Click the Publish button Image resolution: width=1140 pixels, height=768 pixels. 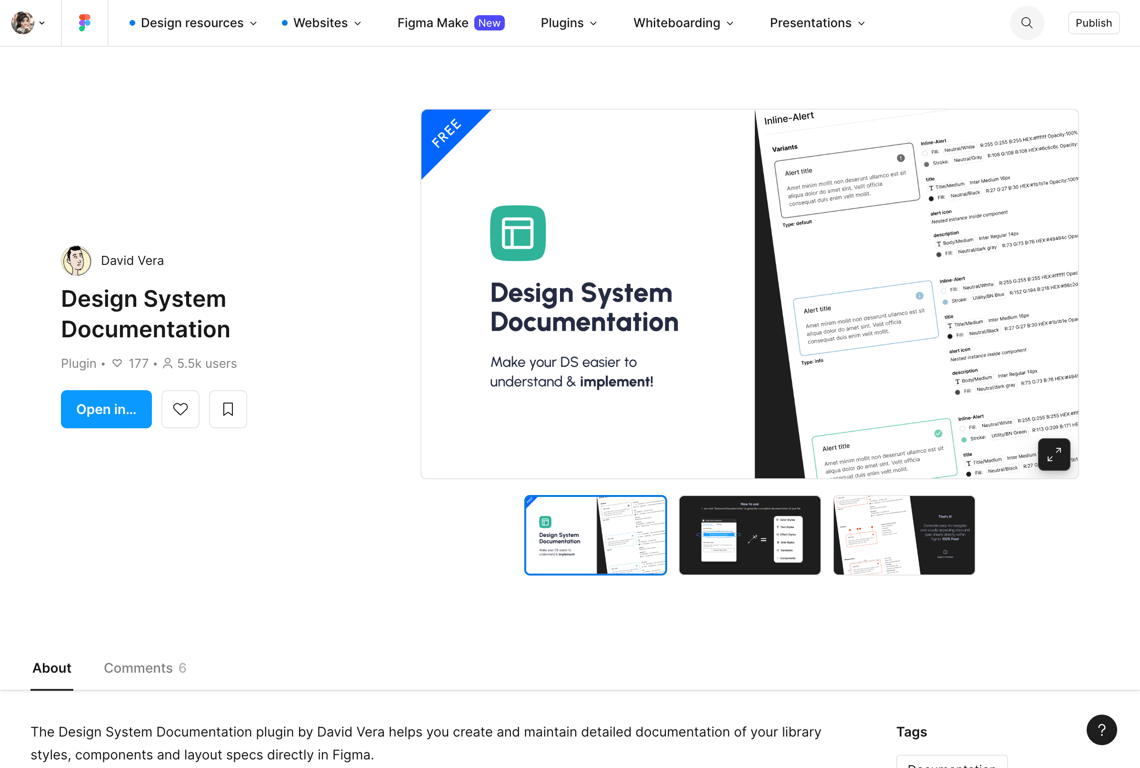[x=1093, y=22]
